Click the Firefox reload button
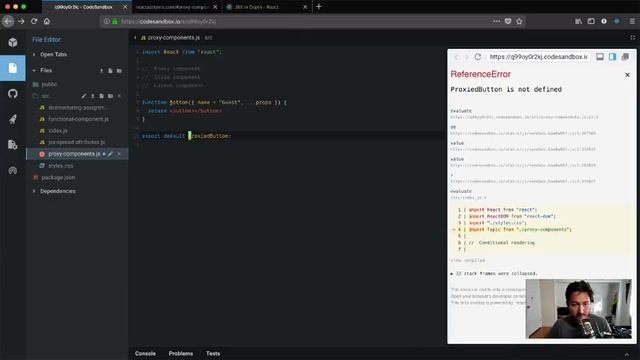This screenshot has width=640, height=360. [34, 21]
